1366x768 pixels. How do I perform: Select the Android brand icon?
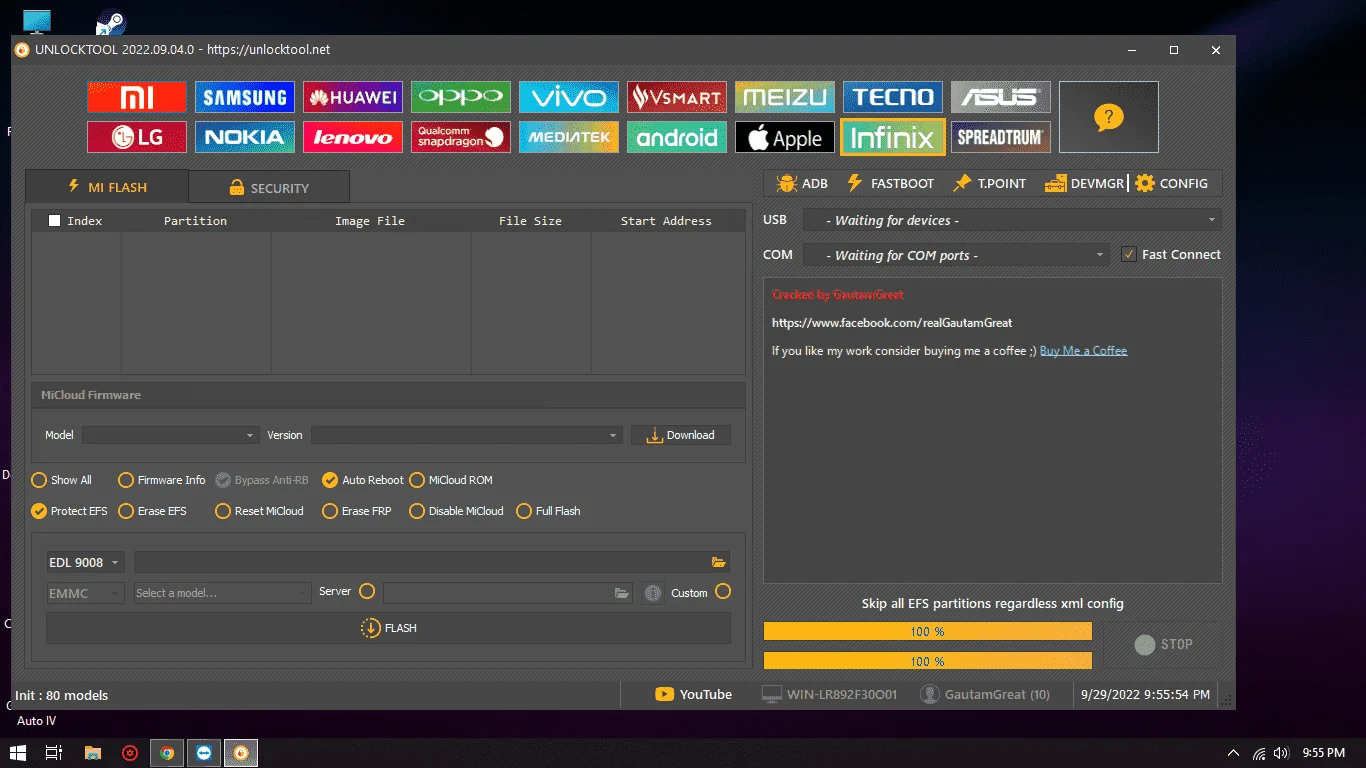[x=677, y=137]
